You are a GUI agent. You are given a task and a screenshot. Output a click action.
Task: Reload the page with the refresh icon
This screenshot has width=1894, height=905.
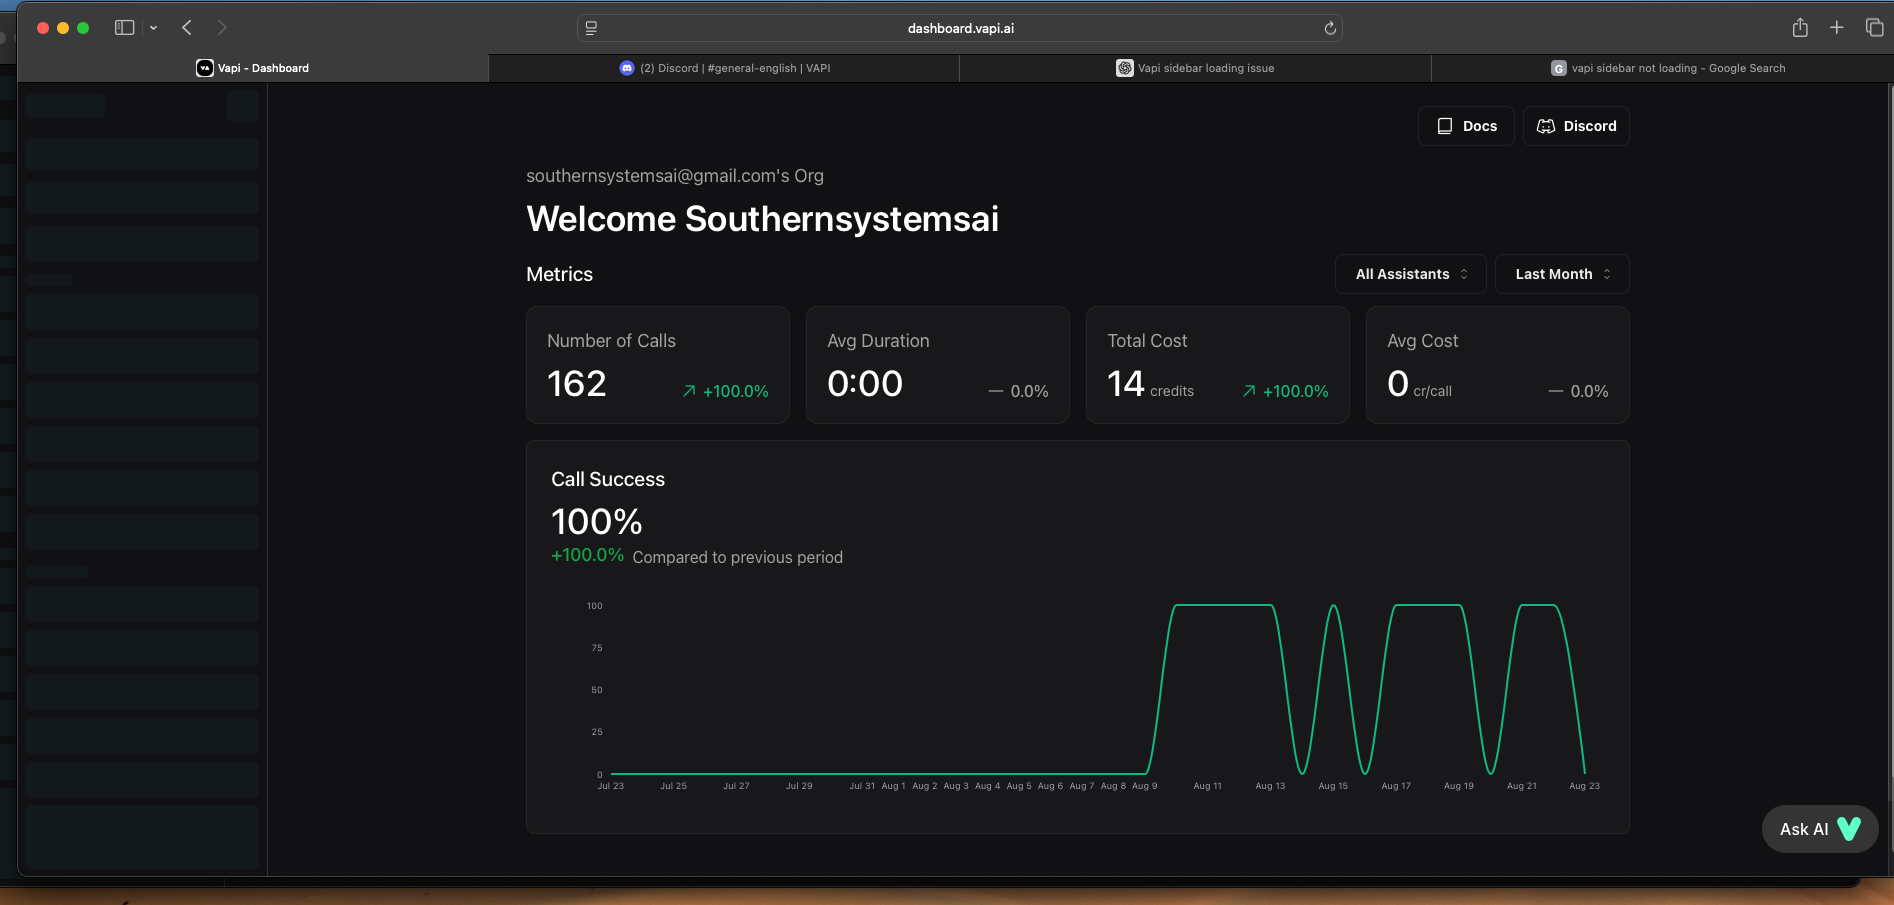tap(1330, 28)
